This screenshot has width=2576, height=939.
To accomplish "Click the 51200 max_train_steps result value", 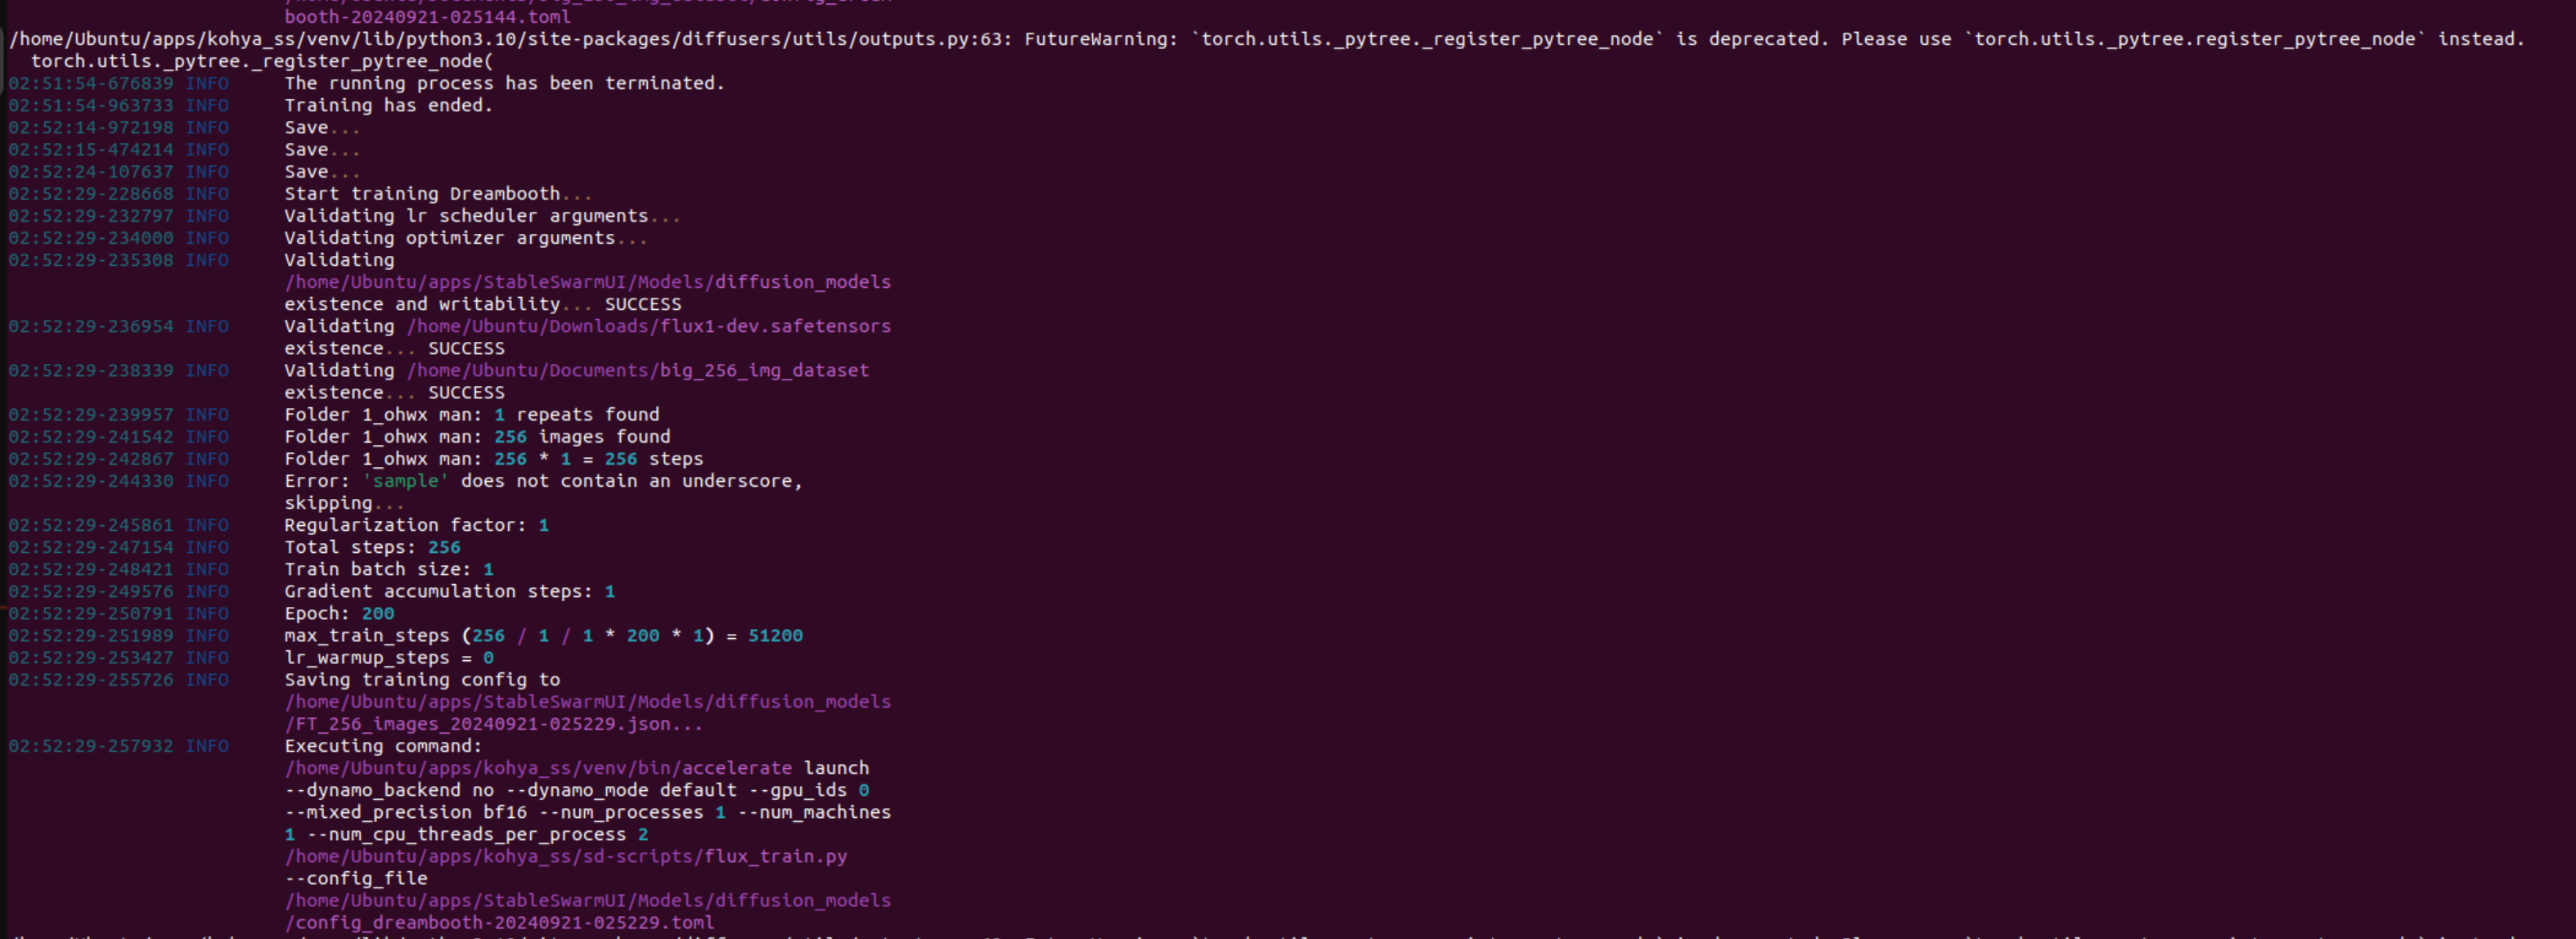I will click(x=775, y=636).
